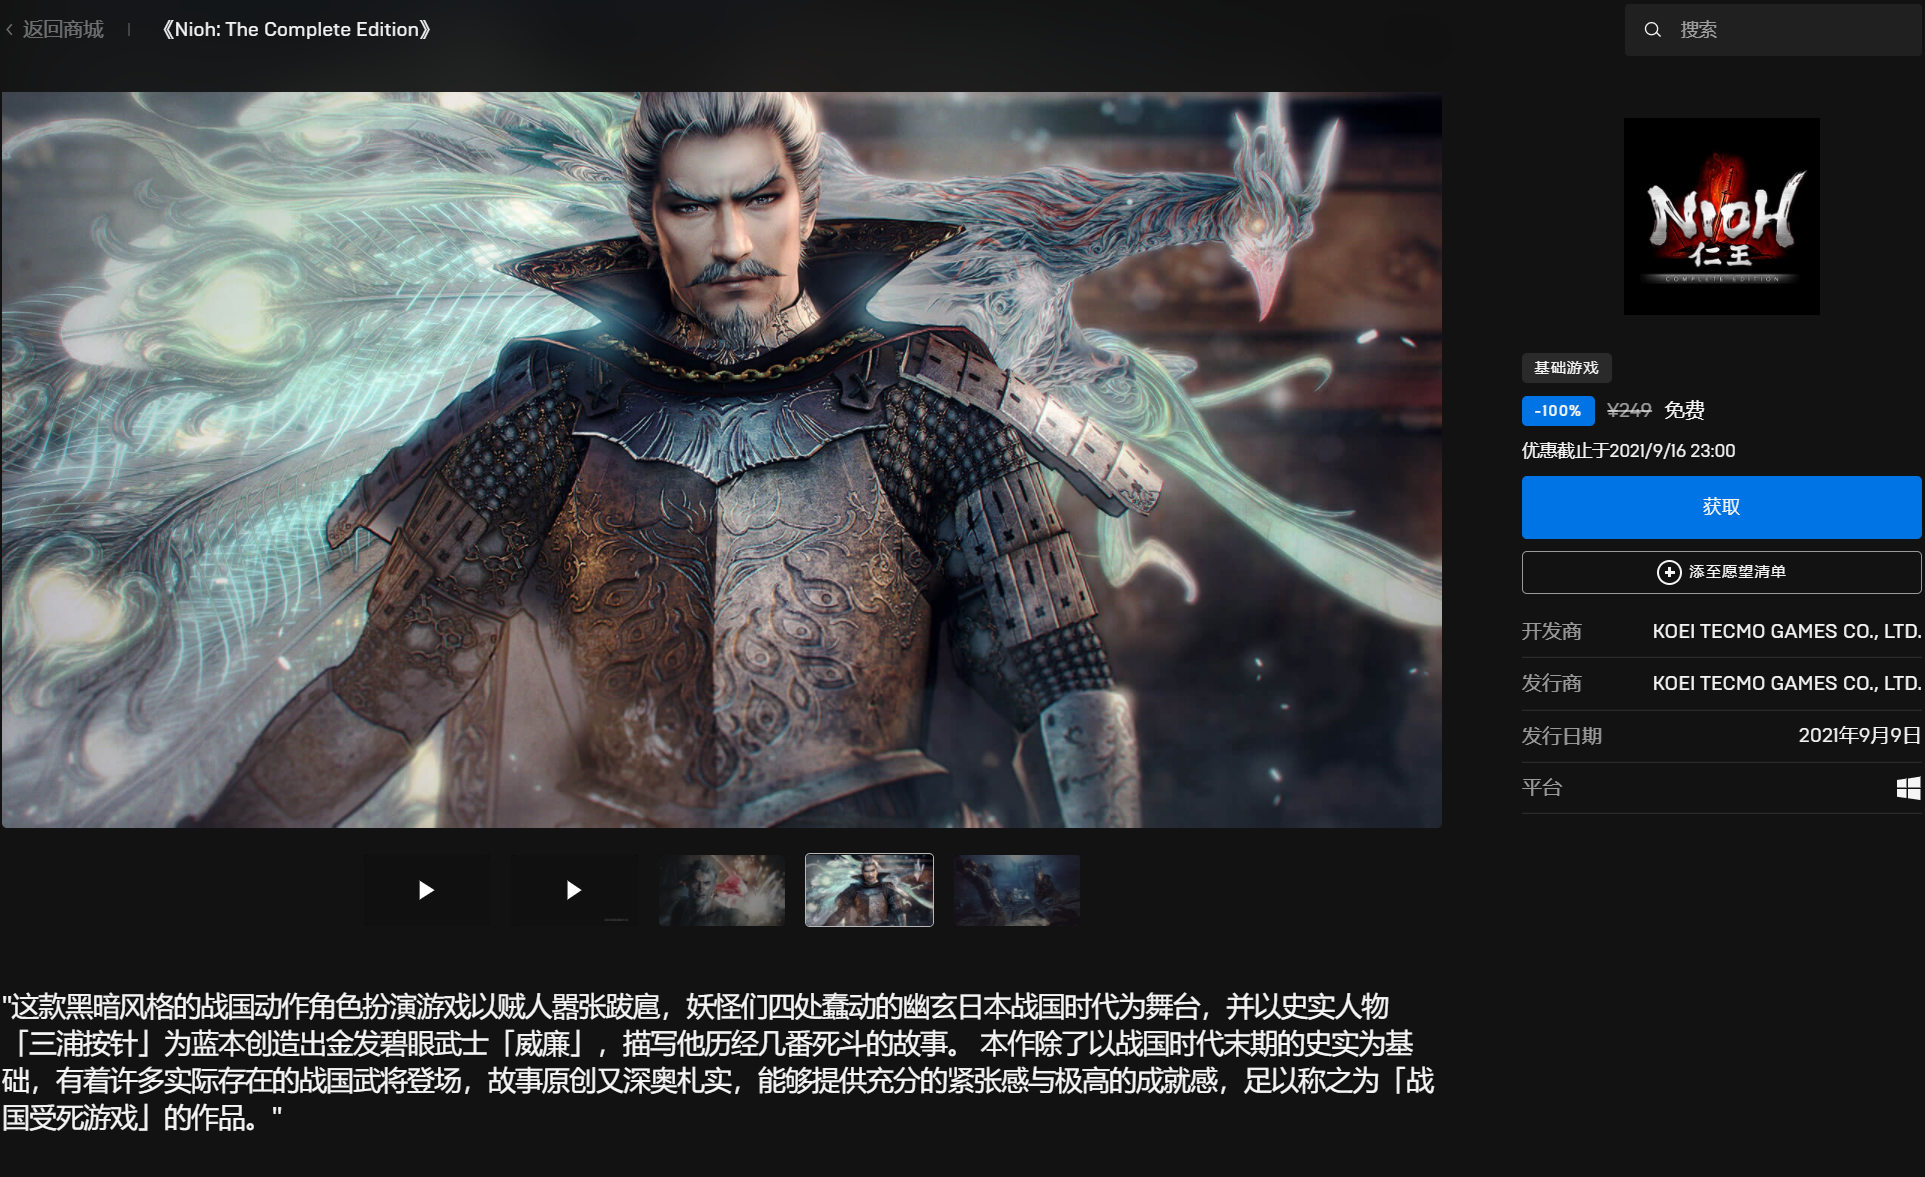Image resolution: width=1925 pixels, height=1177 pixels.
Task: Click the 免费 price label
Action: point(1684,411)
